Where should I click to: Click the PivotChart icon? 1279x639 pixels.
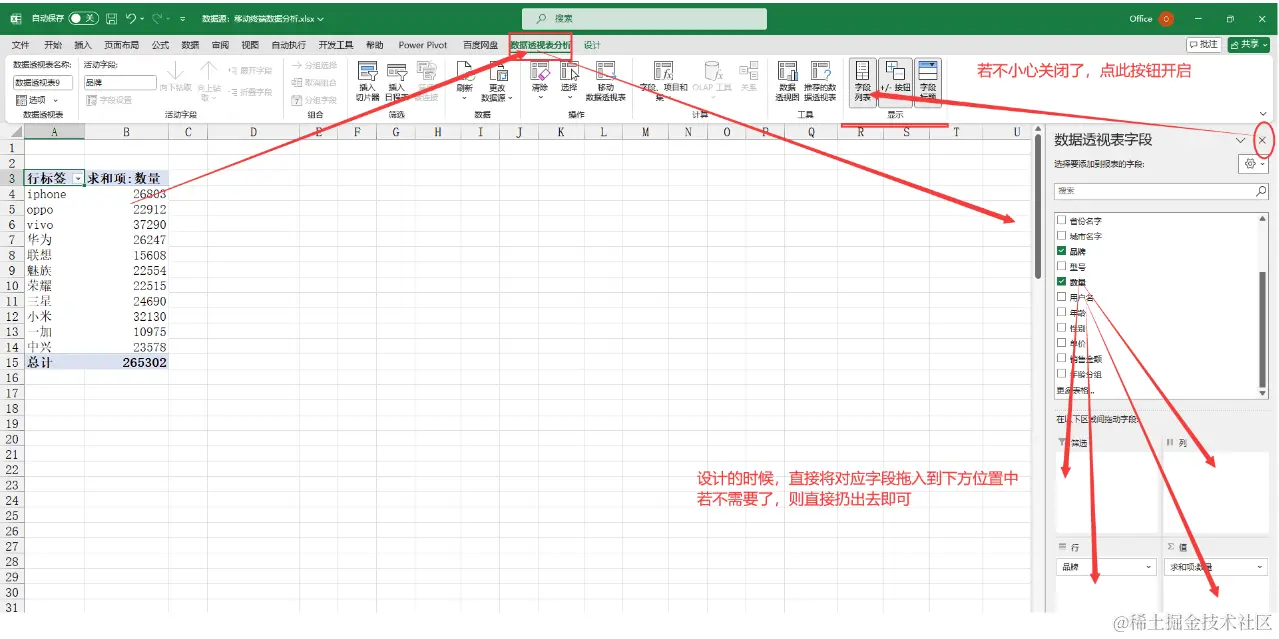click(x=787, y=70)
